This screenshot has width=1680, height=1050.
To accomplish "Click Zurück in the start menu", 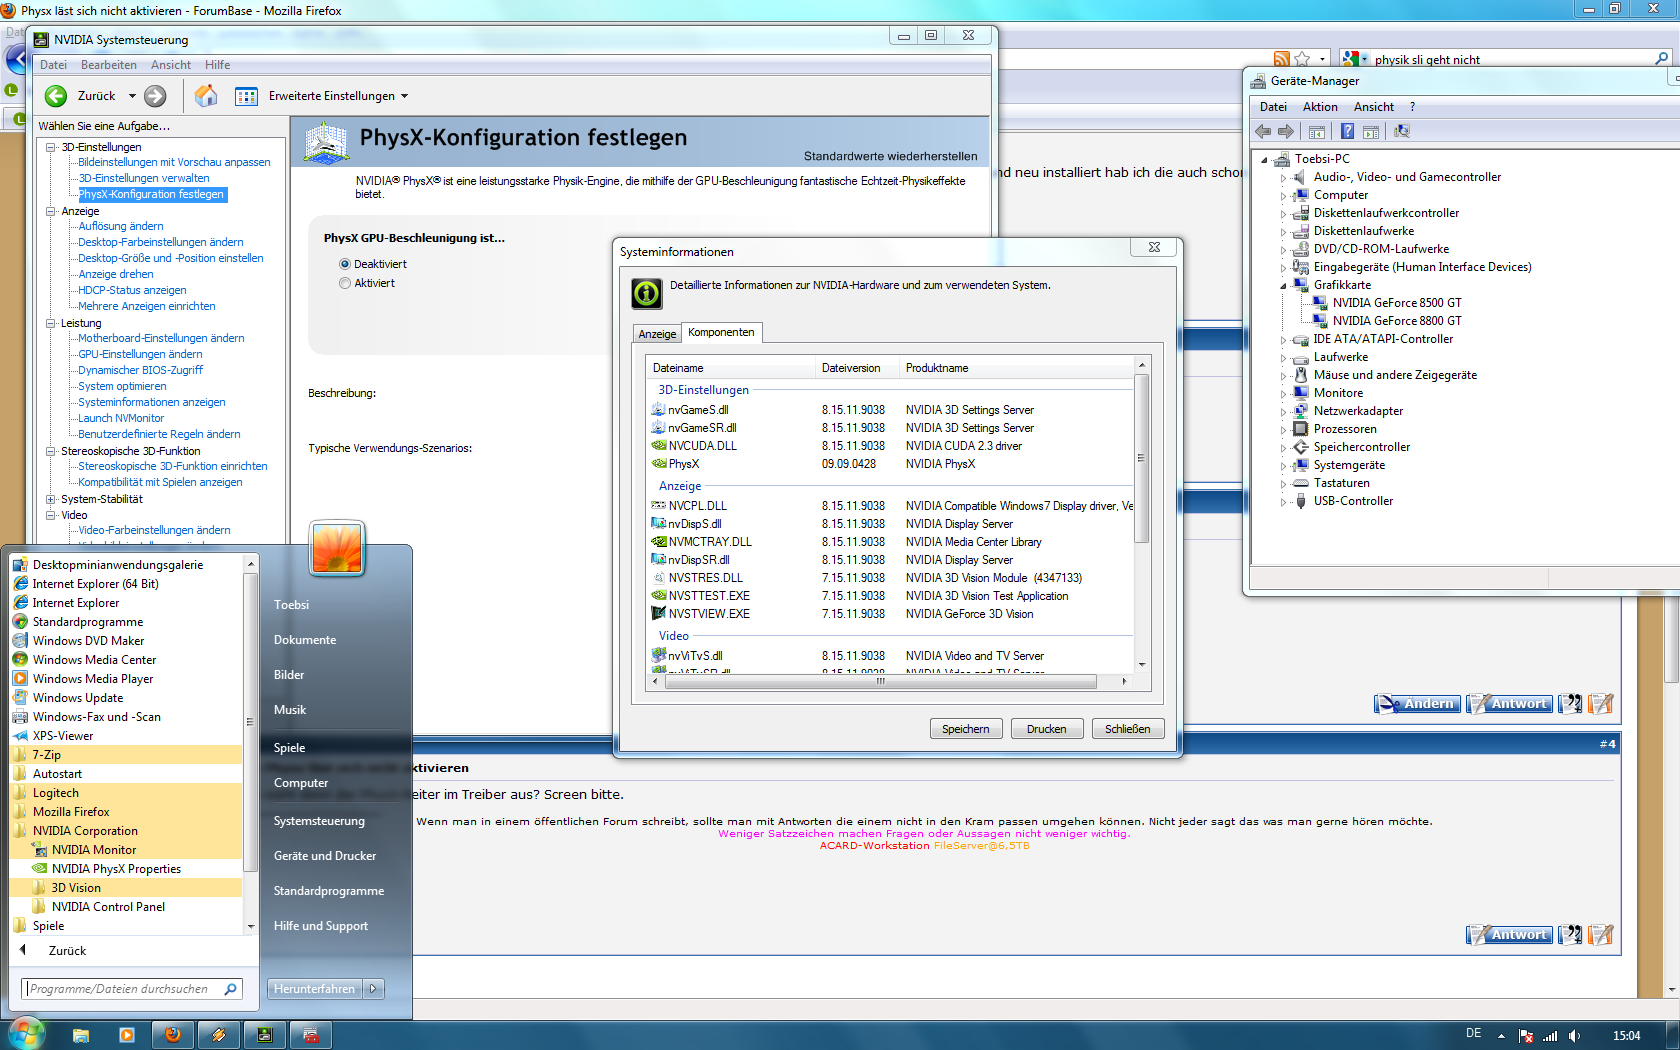I will coord(67,951).
